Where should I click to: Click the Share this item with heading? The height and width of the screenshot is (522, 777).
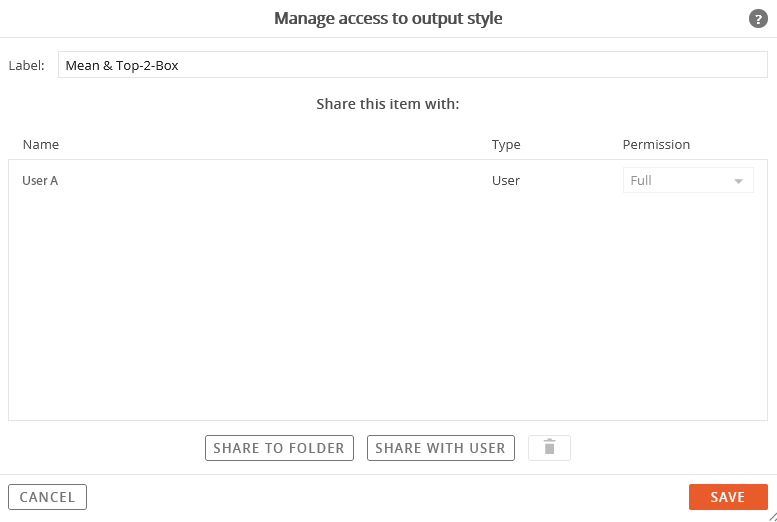[388, 104]
